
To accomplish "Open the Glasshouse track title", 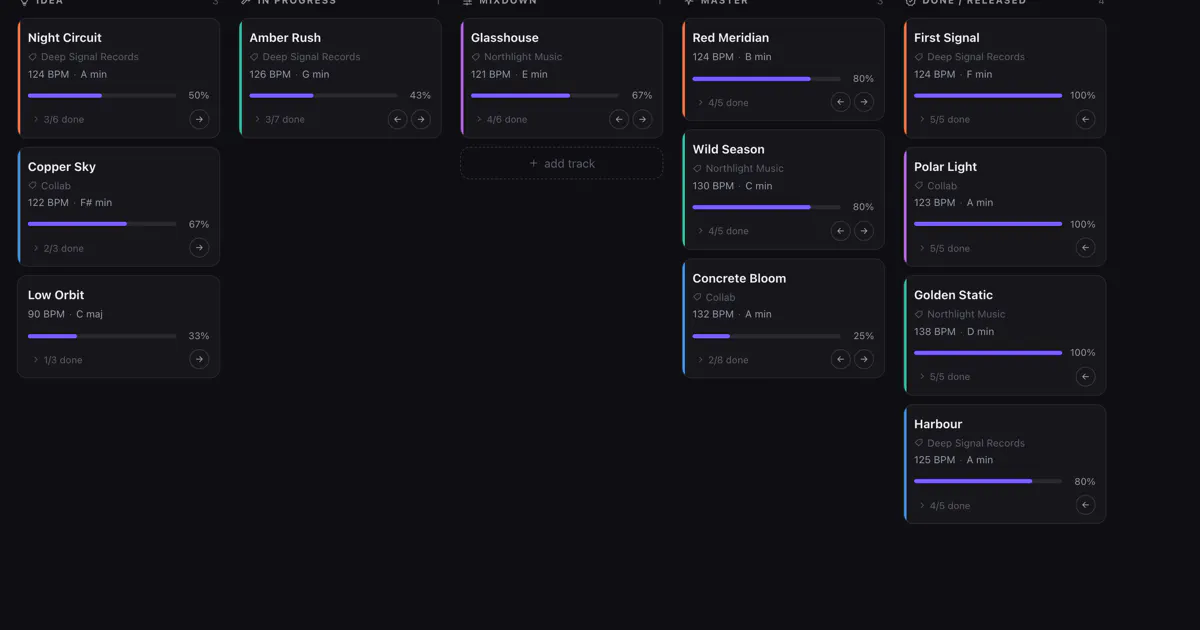I will pos(505,38).
